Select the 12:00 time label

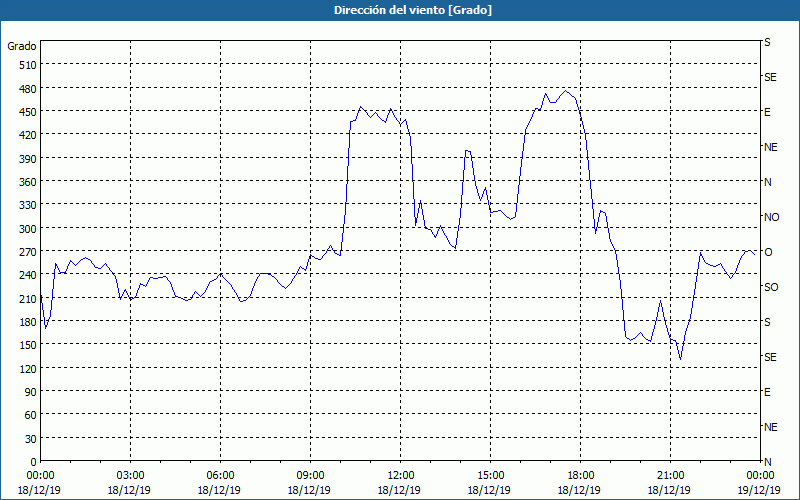pyautogui.click(x=401, y=476)
